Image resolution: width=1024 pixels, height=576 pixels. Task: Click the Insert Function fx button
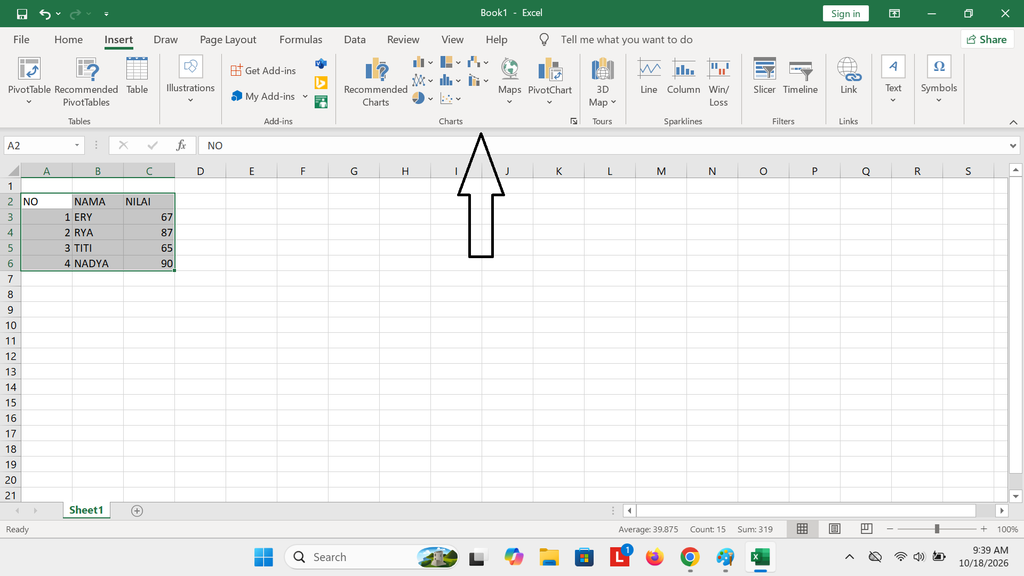tap(181, 145)
